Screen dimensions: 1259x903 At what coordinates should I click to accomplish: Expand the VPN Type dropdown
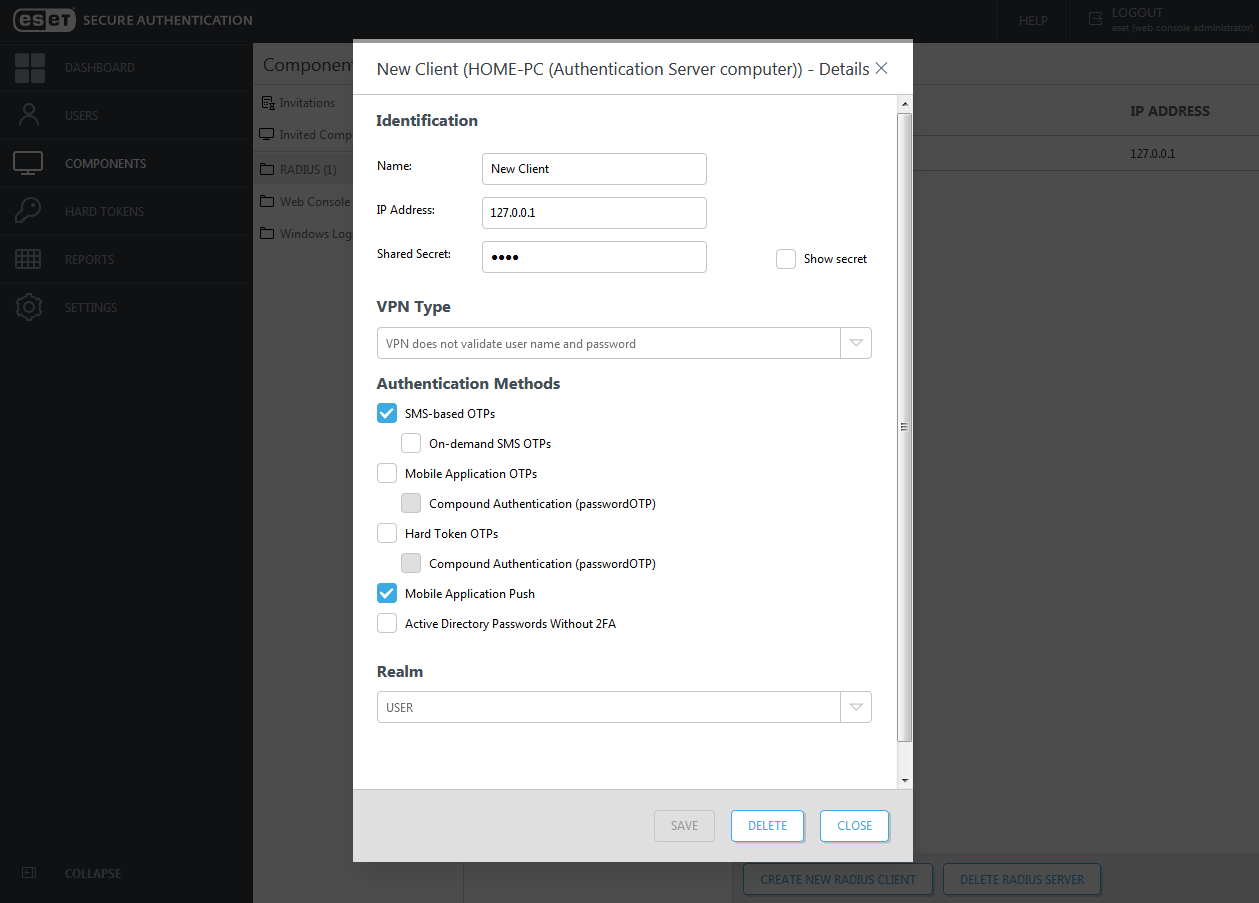[x=855, y=343]
